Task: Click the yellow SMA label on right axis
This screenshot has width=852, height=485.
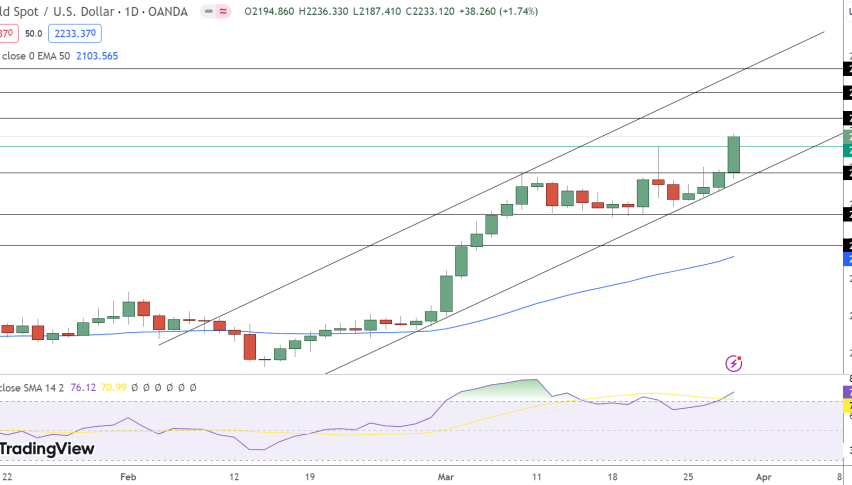Action: point(848,407)
